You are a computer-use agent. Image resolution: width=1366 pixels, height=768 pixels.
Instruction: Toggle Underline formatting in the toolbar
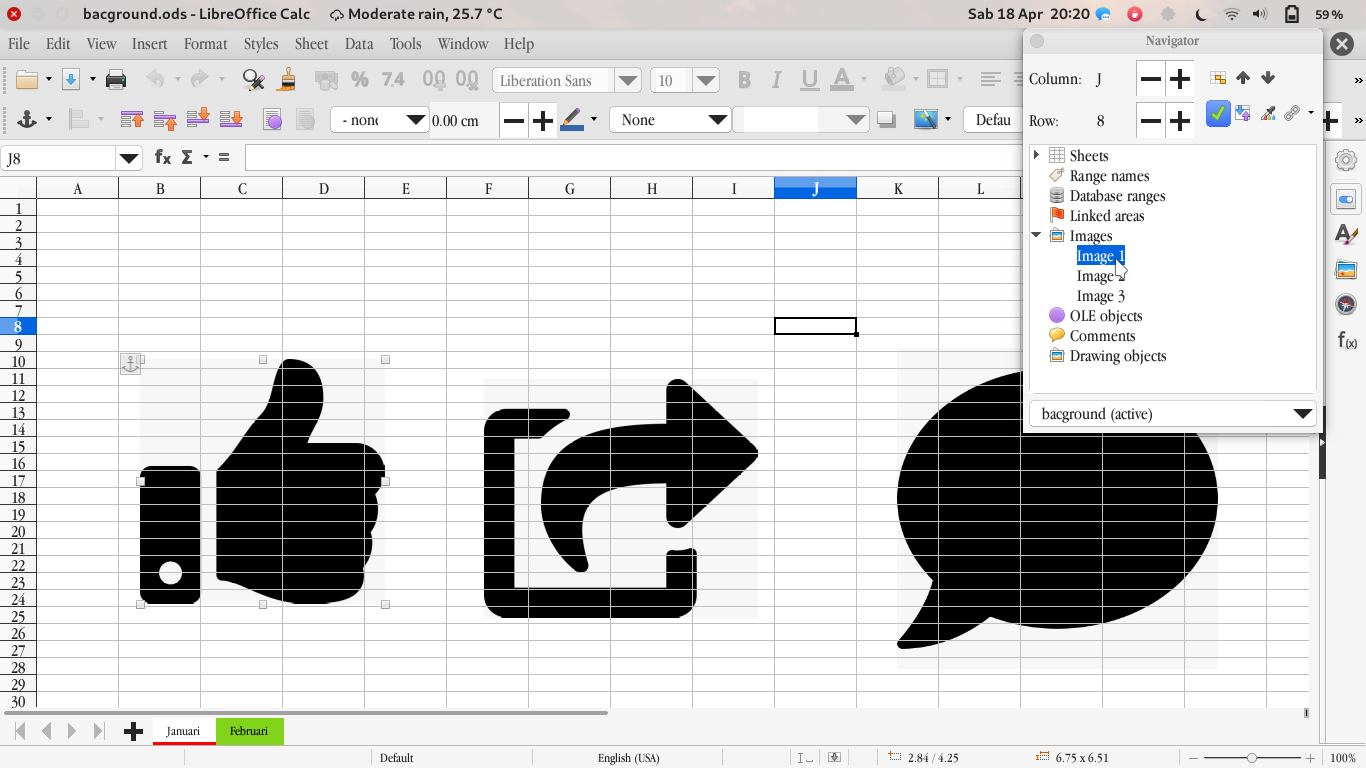(x=809, y=80)
